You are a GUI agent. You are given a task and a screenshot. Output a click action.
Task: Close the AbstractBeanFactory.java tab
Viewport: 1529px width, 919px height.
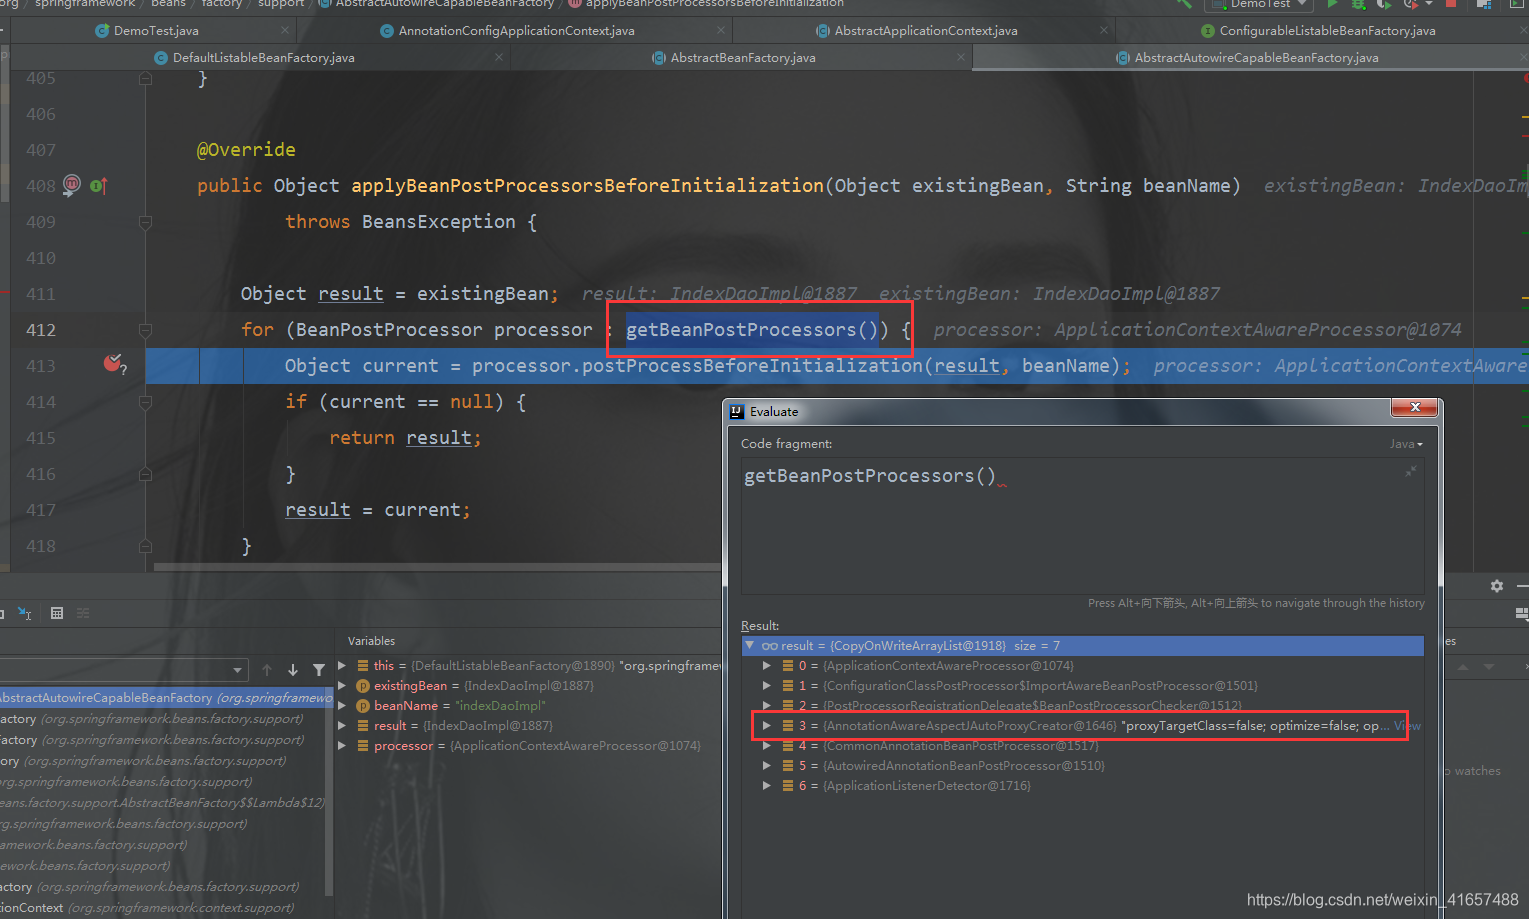[x=961, y=57]
